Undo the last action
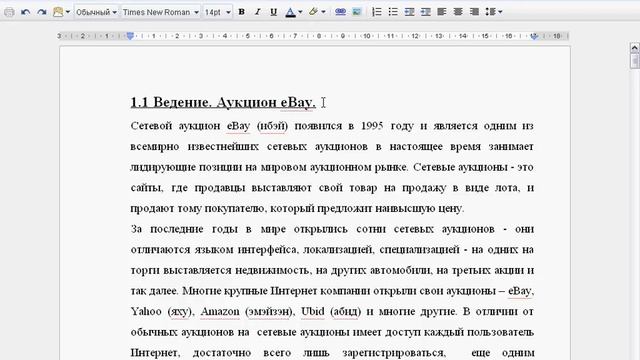Screen dimensions: 640x360 tap(25, 12)
